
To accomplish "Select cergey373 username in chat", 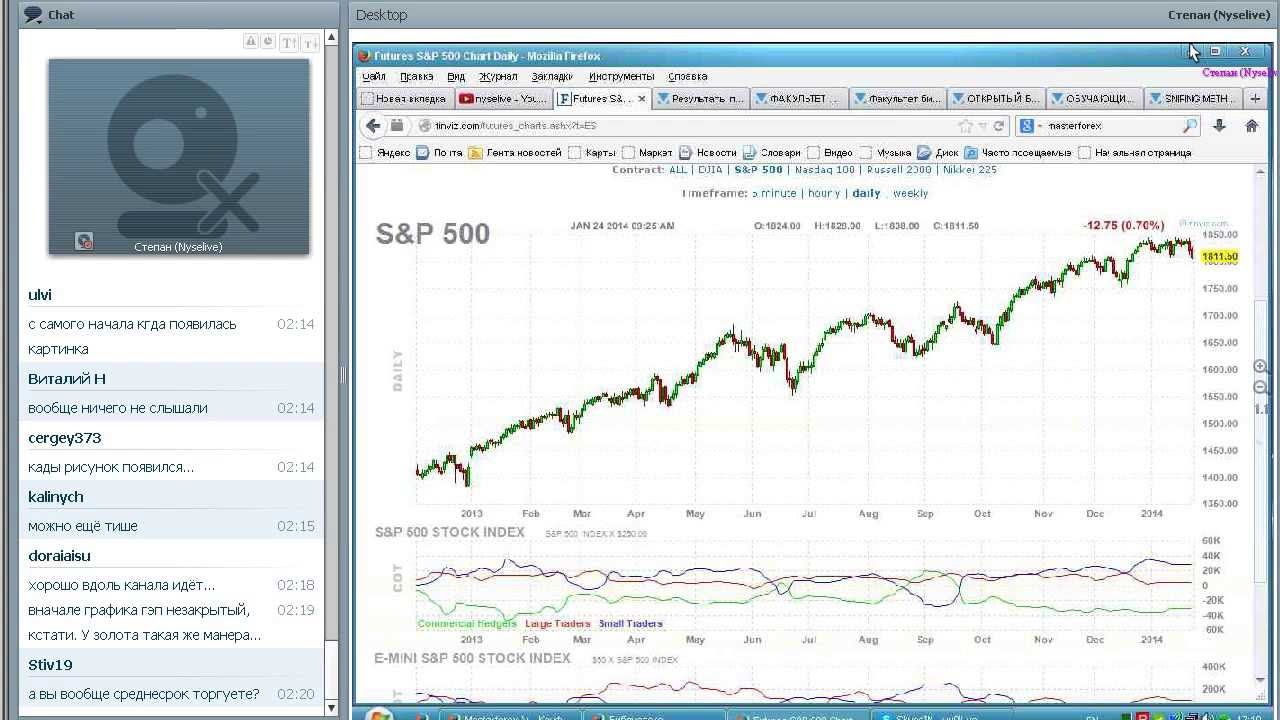I will pos(64,438).
